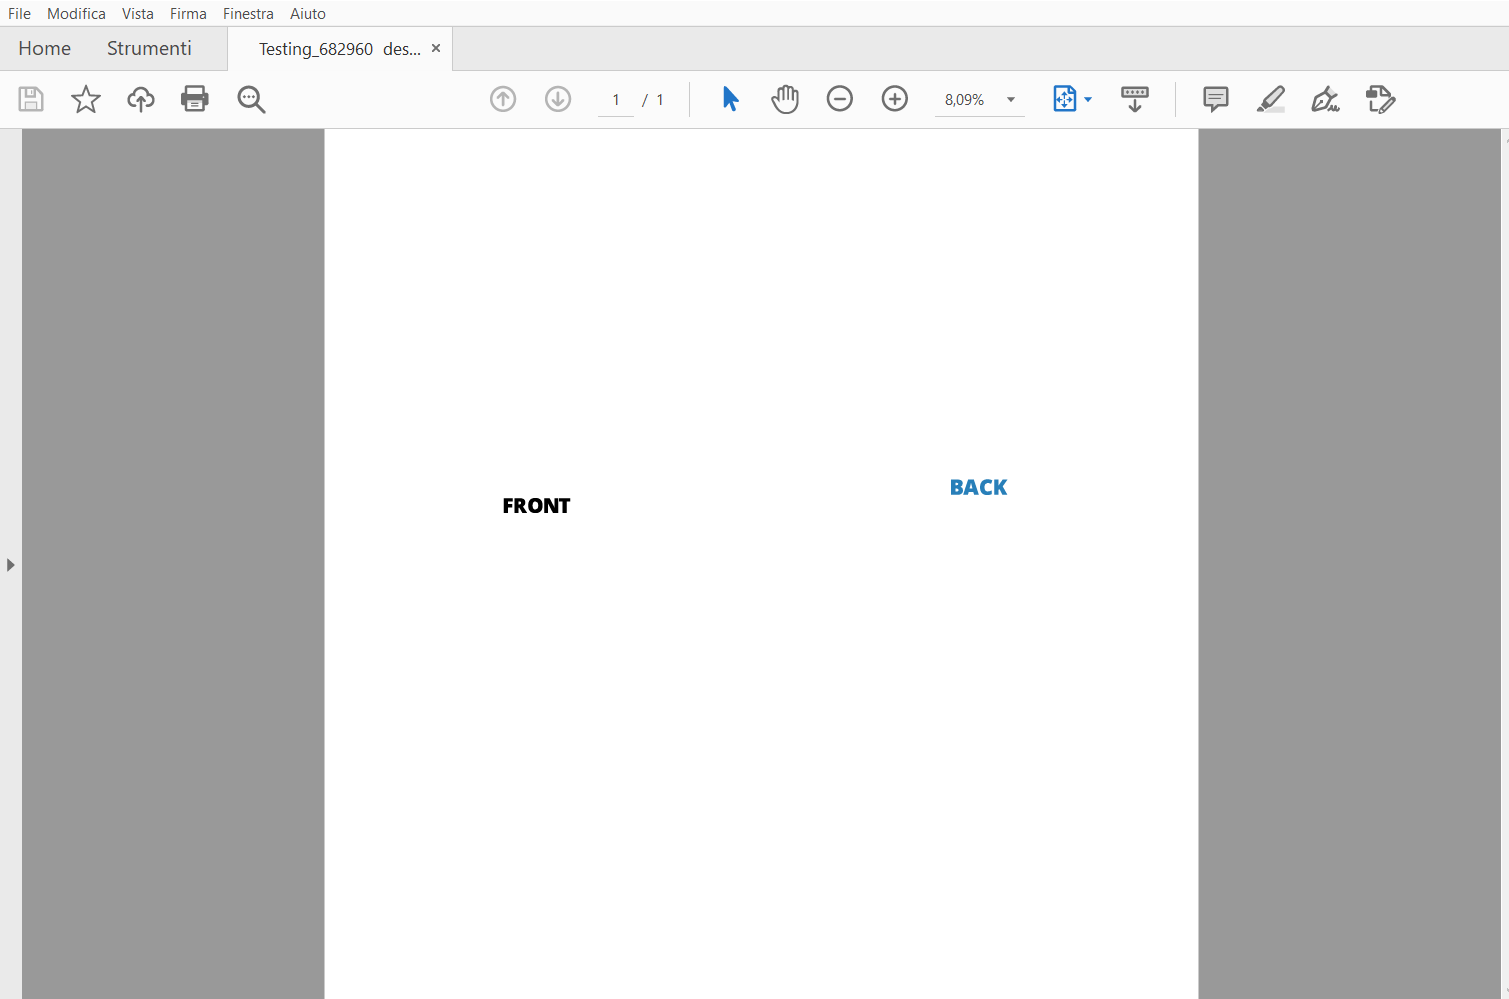Open the Modifica menu
This screenshot has width=1509, height=999.
coord(76,14)
